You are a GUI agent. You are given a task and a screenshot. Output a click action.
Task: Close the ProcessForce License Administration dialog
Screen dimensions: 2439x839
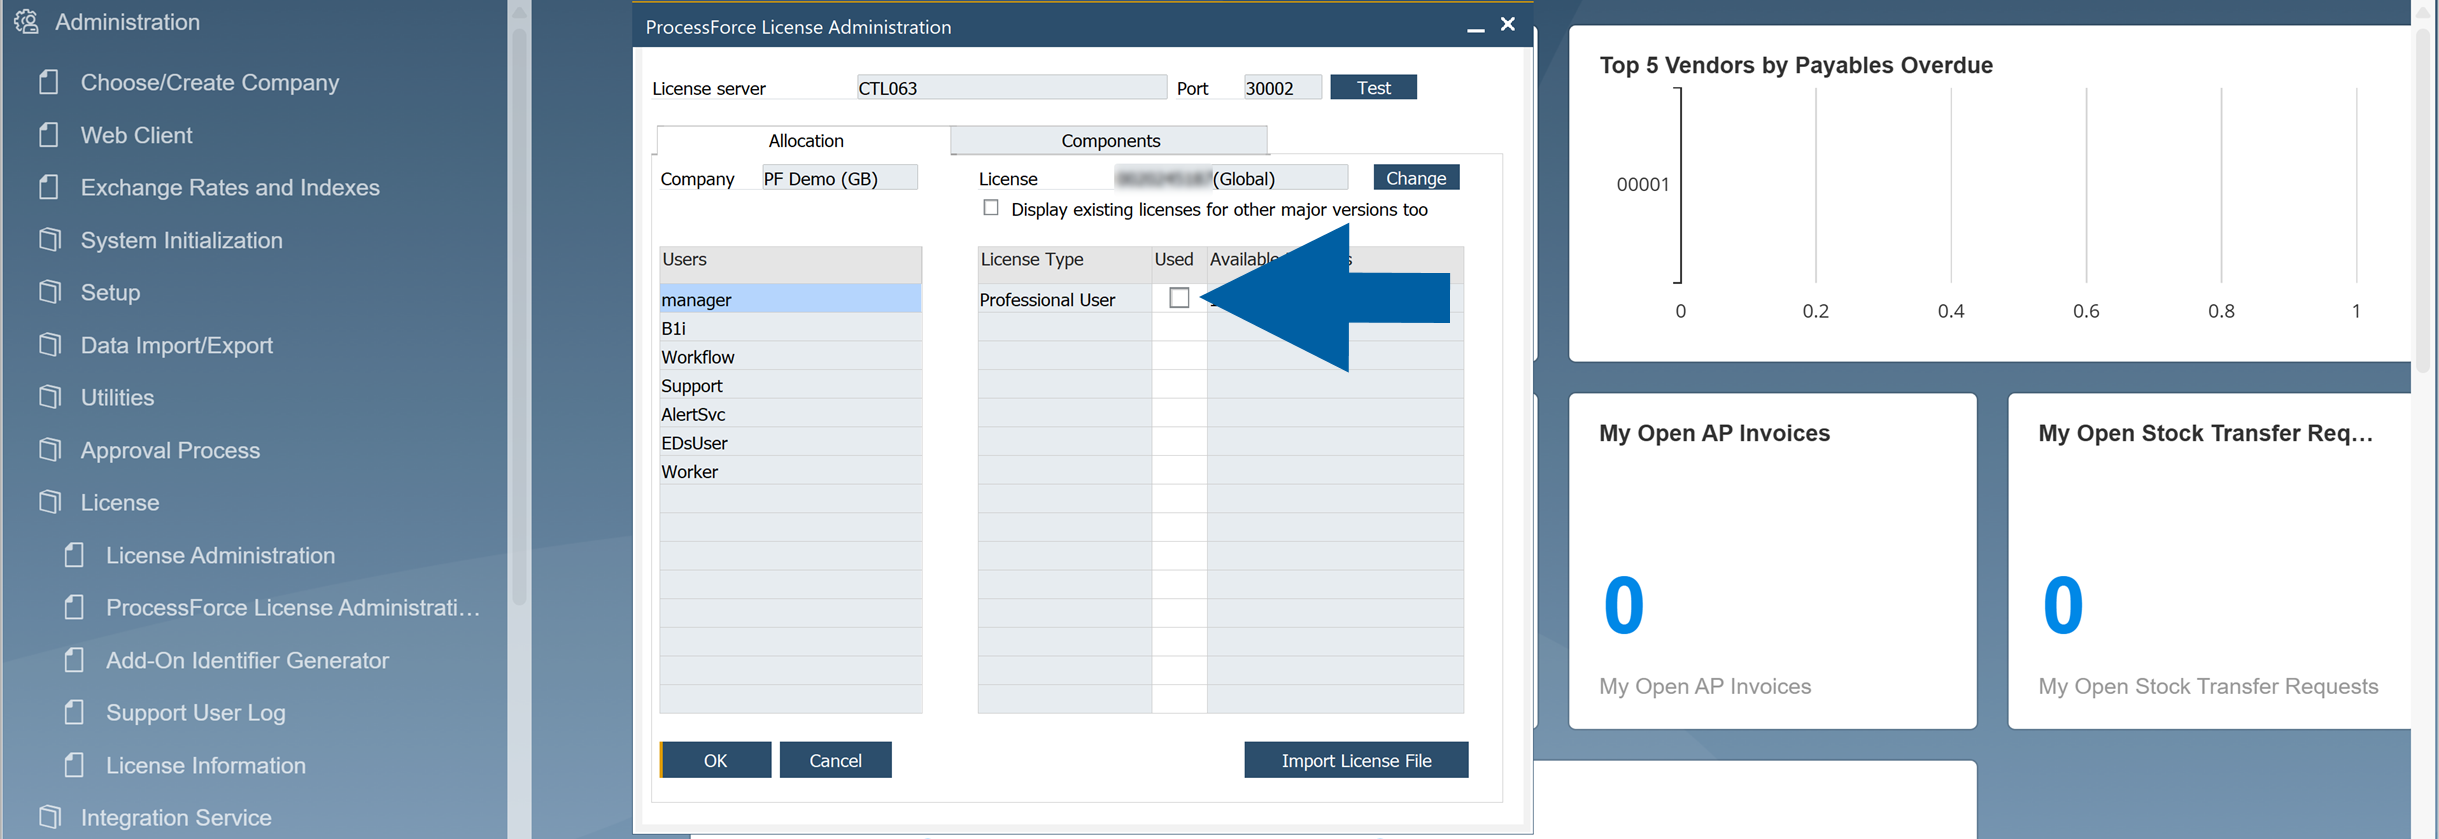[1508, 24]
